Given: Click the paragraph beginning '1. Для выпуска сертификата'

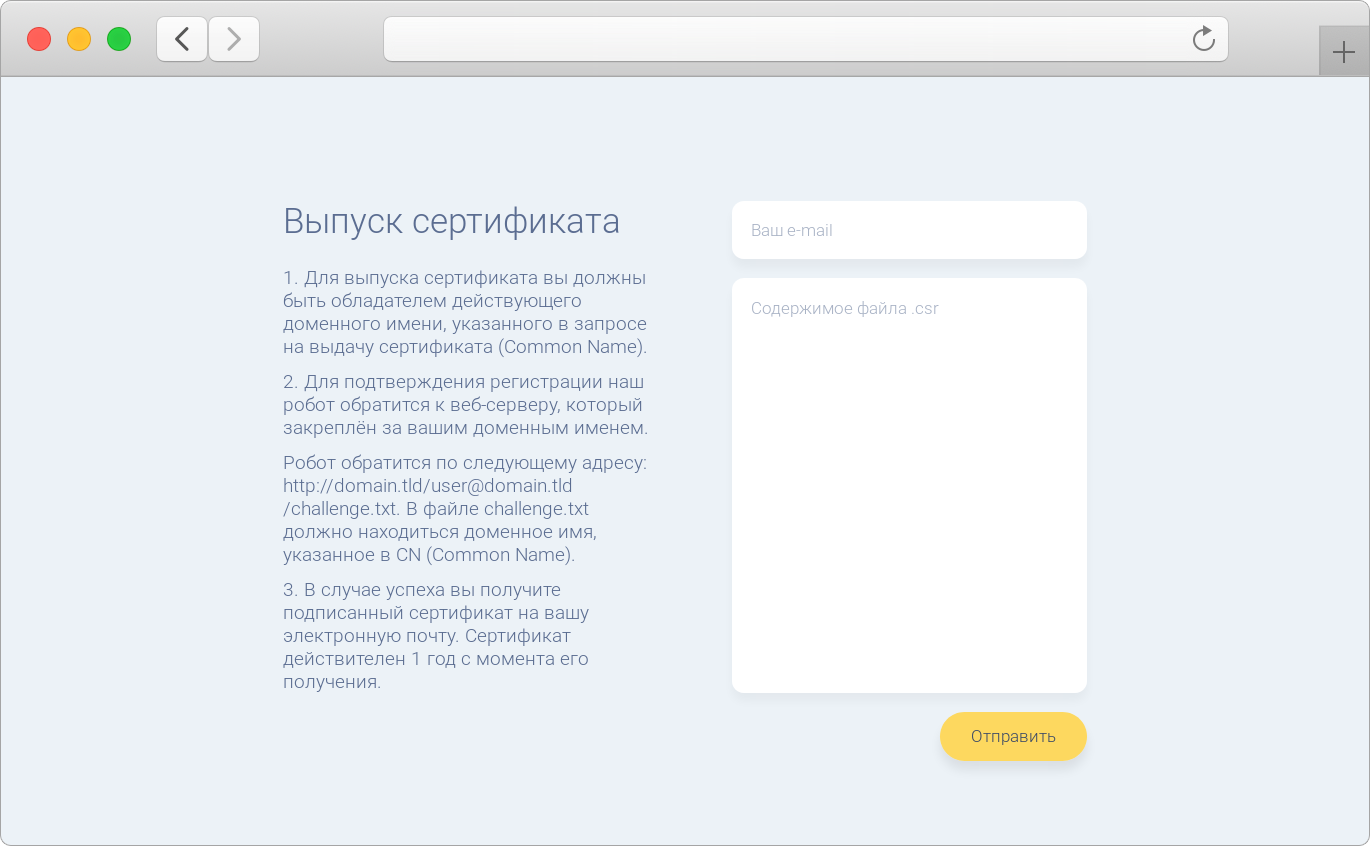Looking at the screenshot, I should click(465, 313).
